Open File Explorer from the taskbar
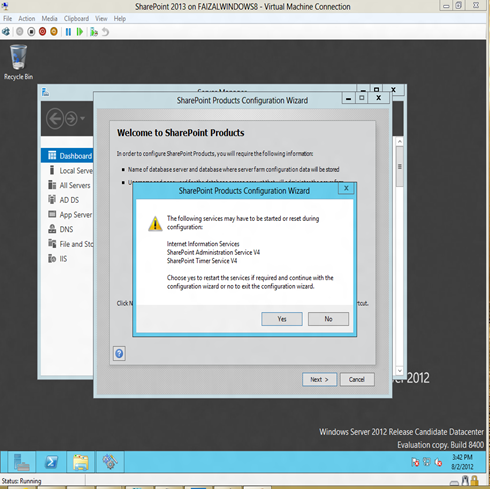Viewport: 490px width, 489px height. point(81,462)
